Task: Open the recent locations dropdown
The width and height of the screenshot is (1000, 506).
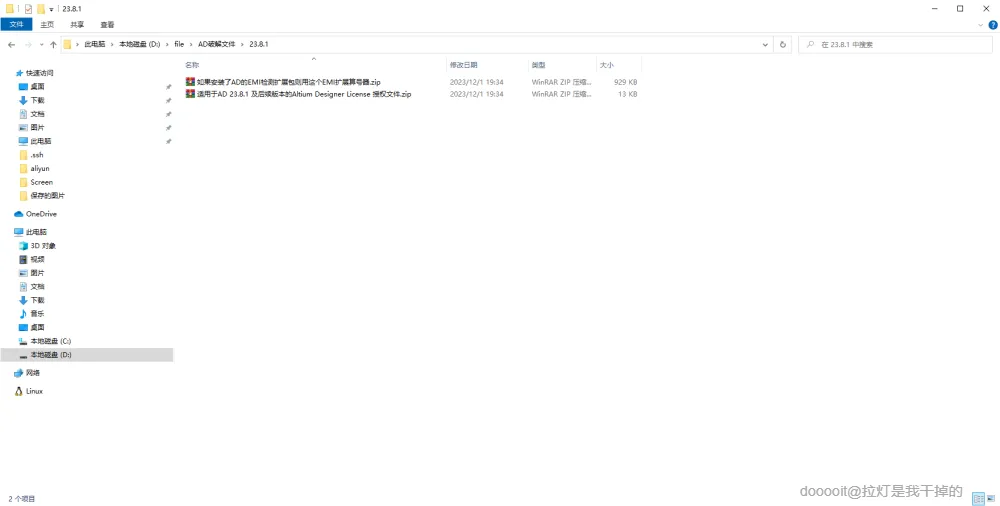Action: (41, 45)
